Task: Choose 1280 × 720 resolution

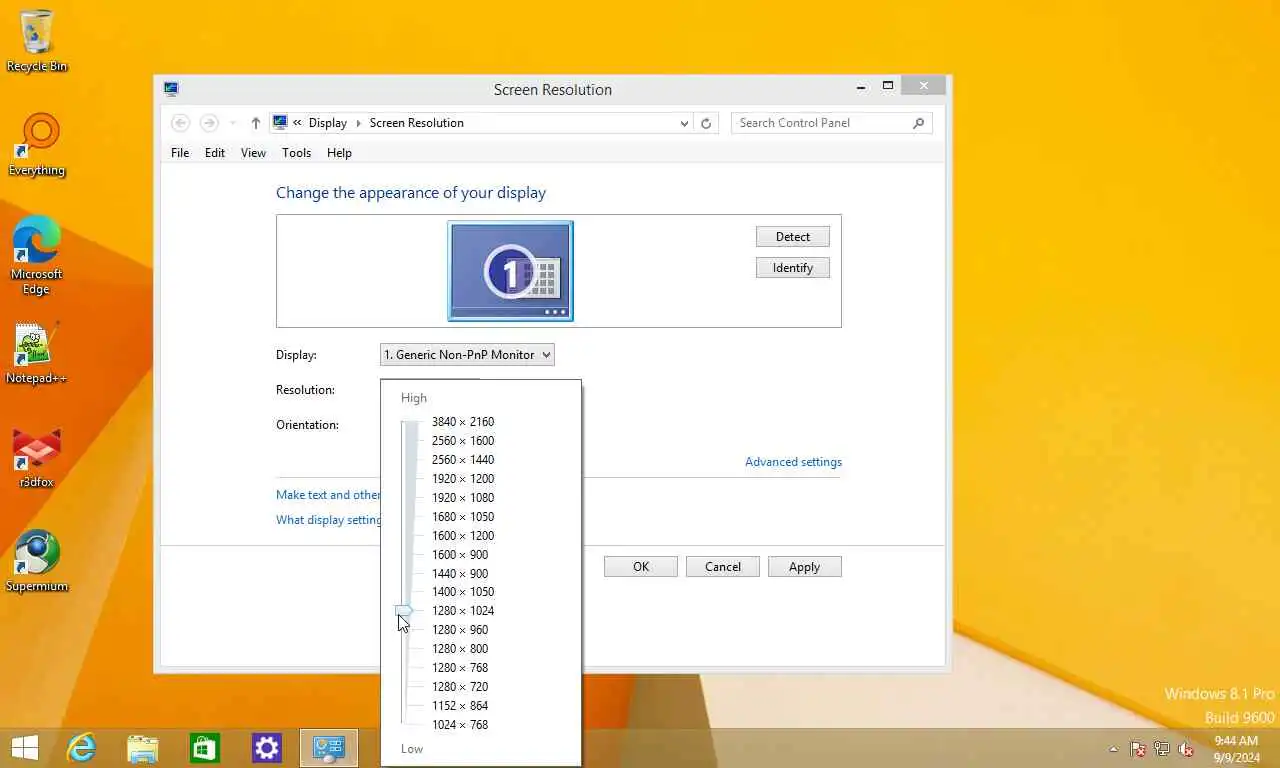Action: tap(460, 687)
